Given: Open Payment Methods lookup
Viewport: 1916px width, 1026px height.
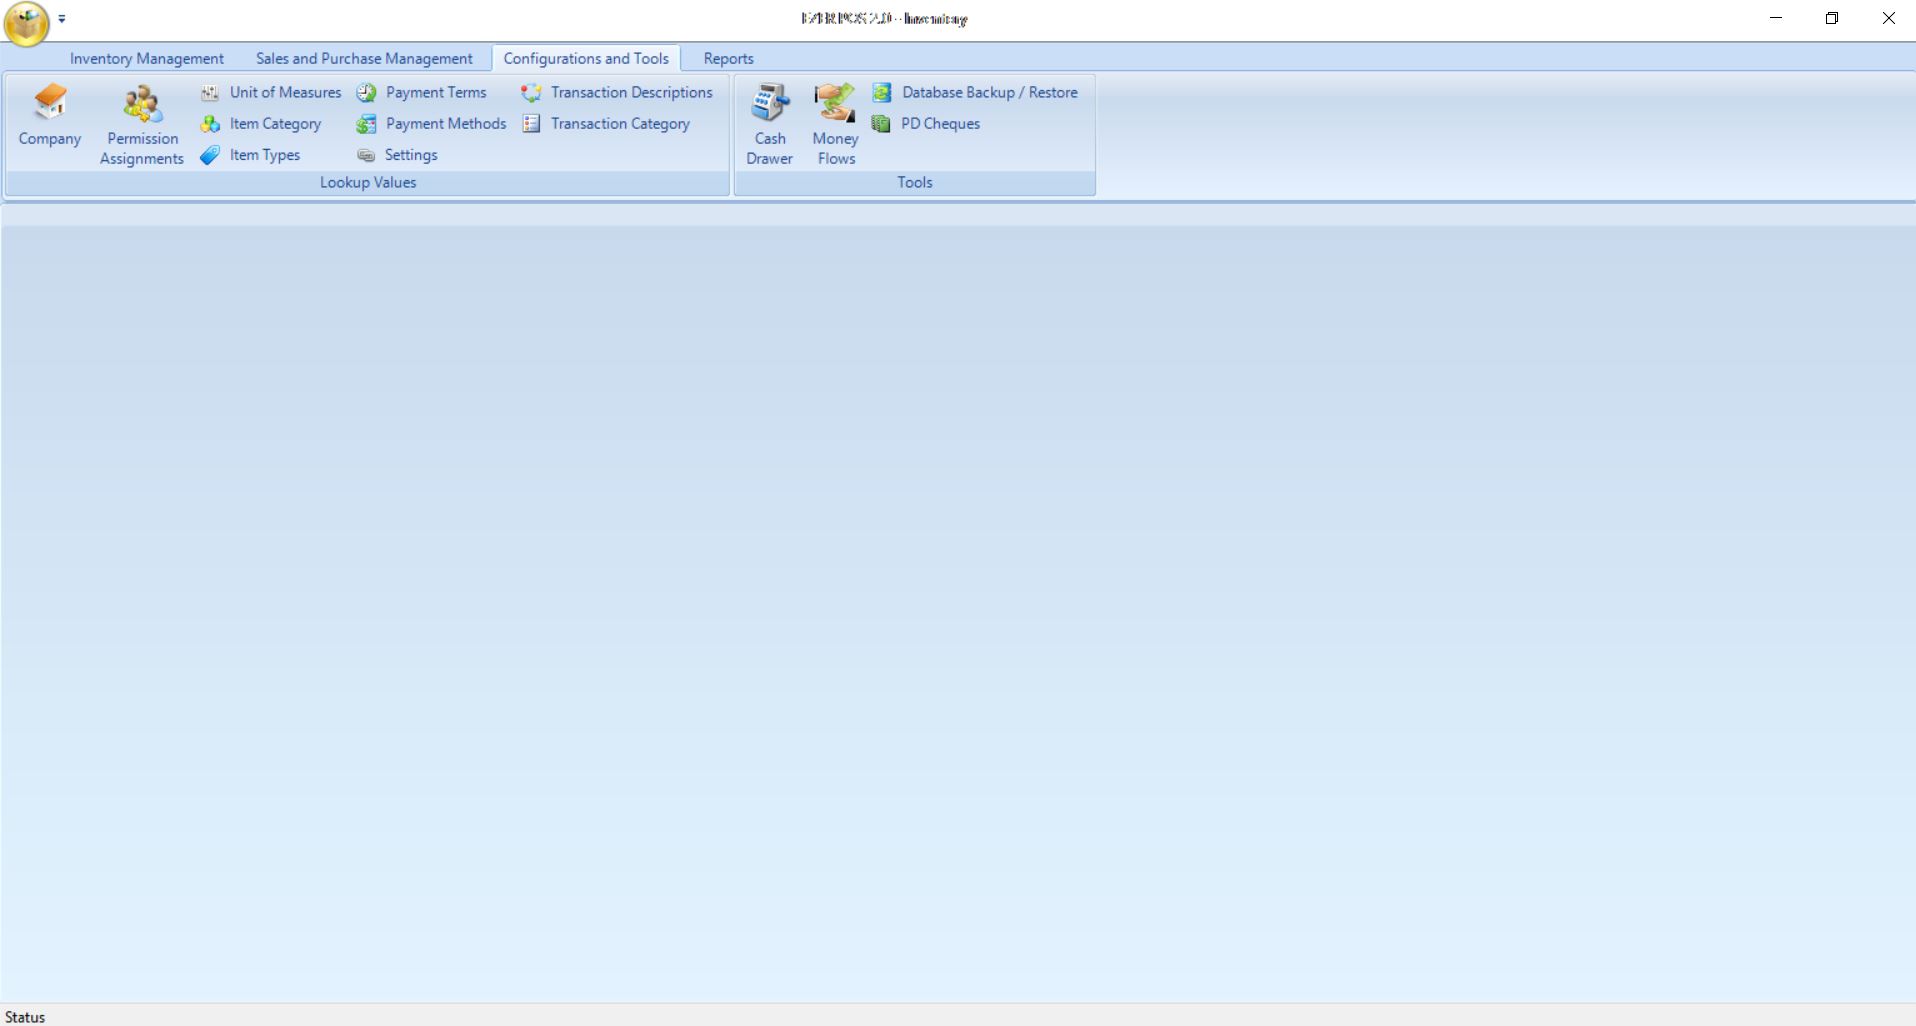Looking at the screenshot, I should (x=432, y=124).
